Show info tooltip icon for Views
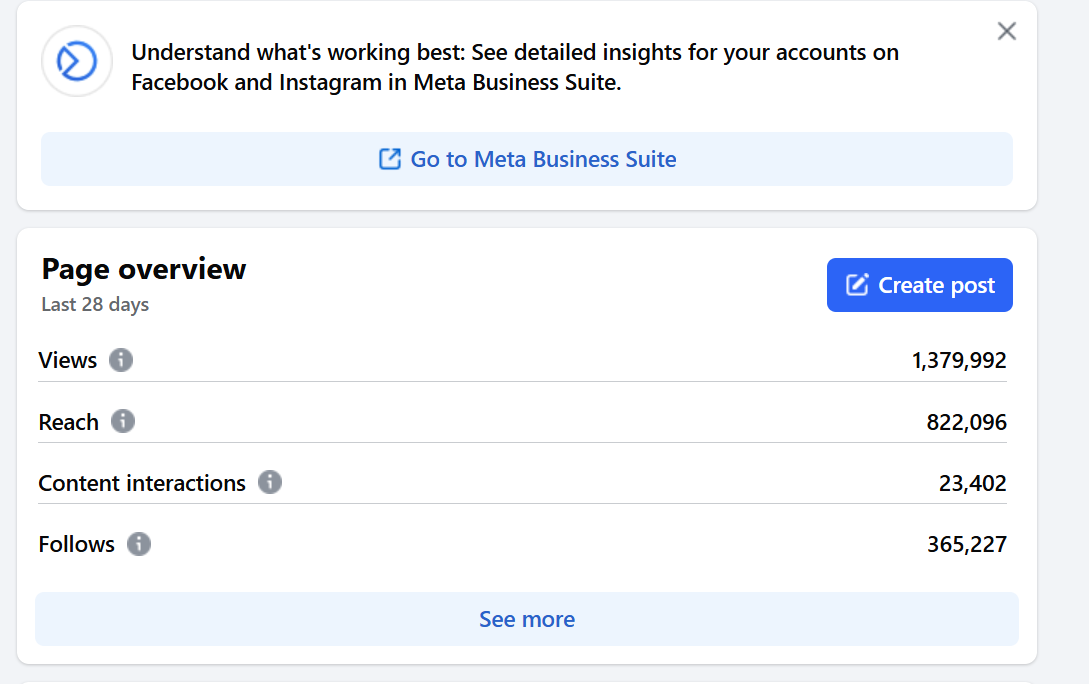The height and width of the screenshot is (684, 1089). [121, 360]
